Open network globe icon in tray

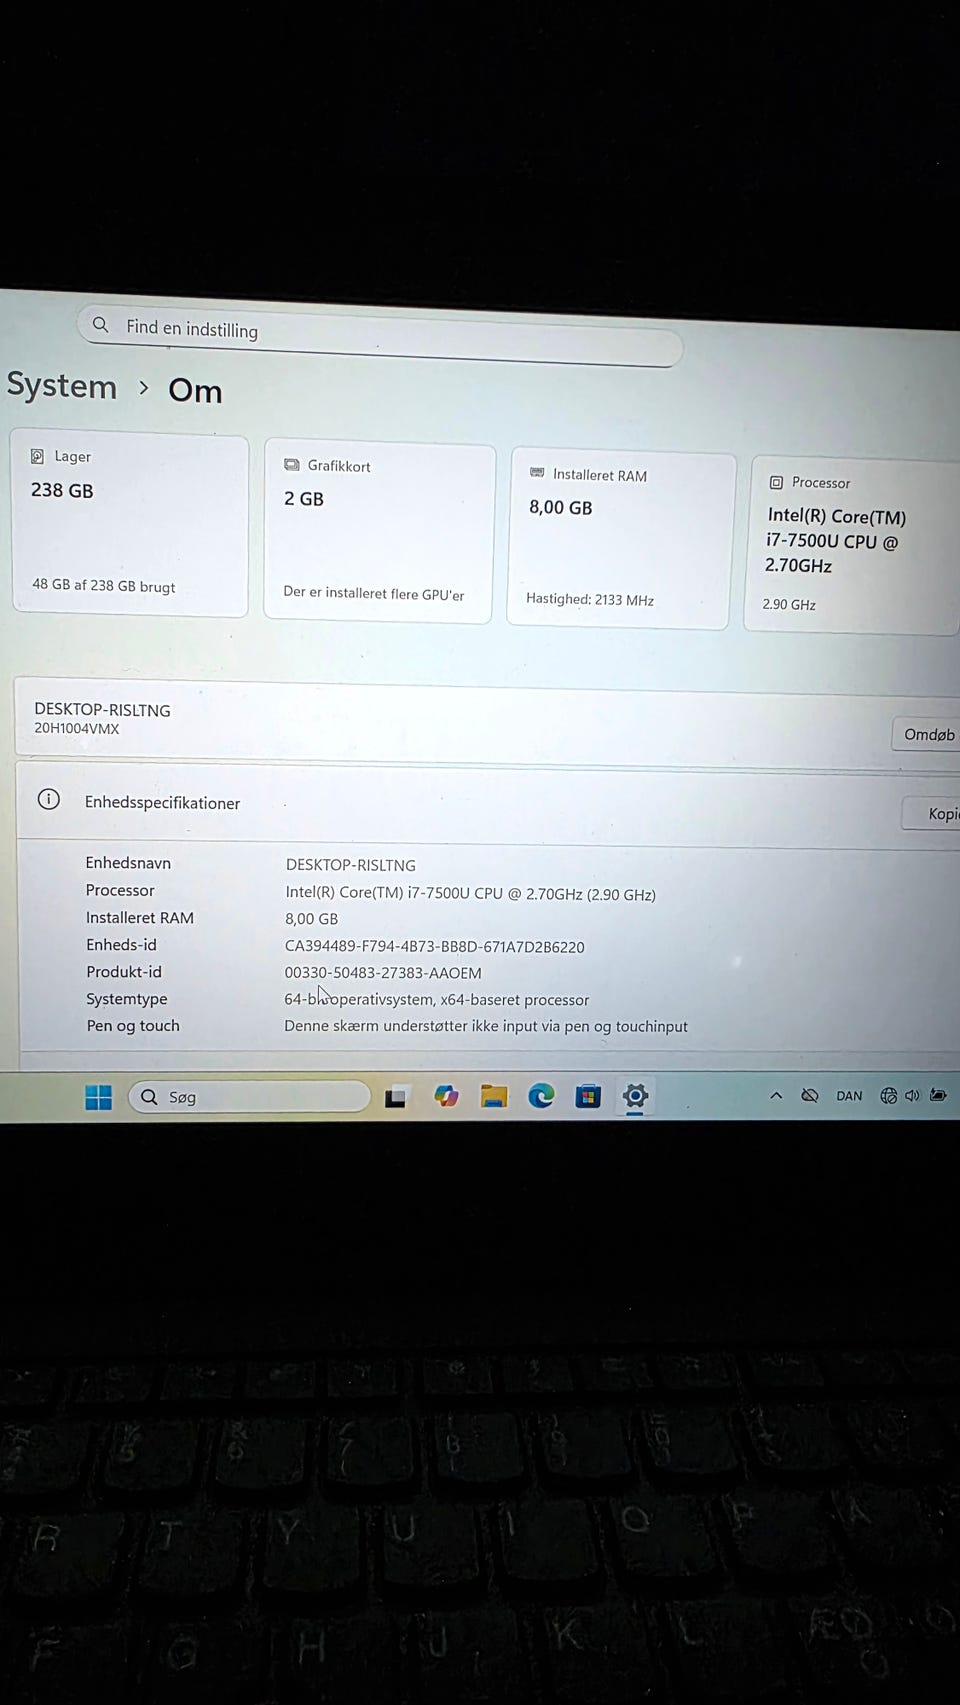[888, 1096]
